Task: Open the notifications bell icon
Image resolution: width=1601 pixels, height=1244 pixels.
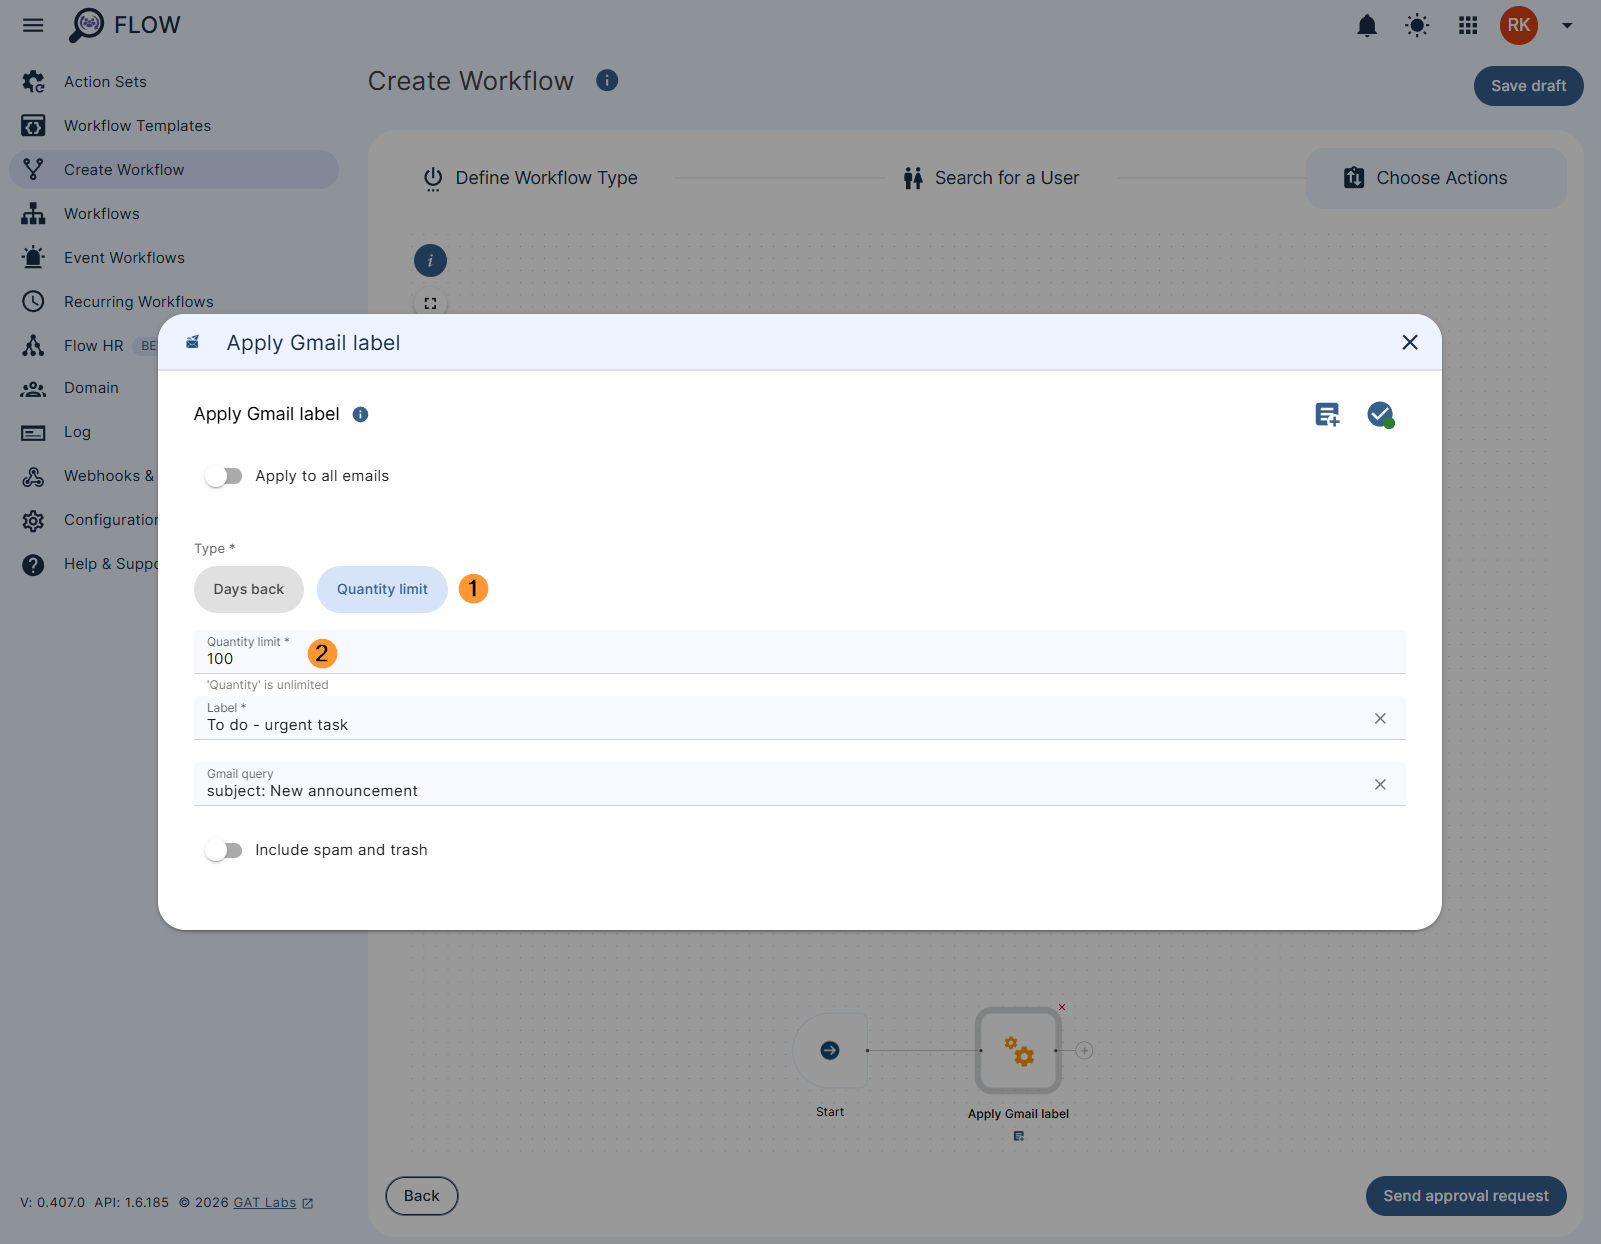Action: click(1366, 25)
